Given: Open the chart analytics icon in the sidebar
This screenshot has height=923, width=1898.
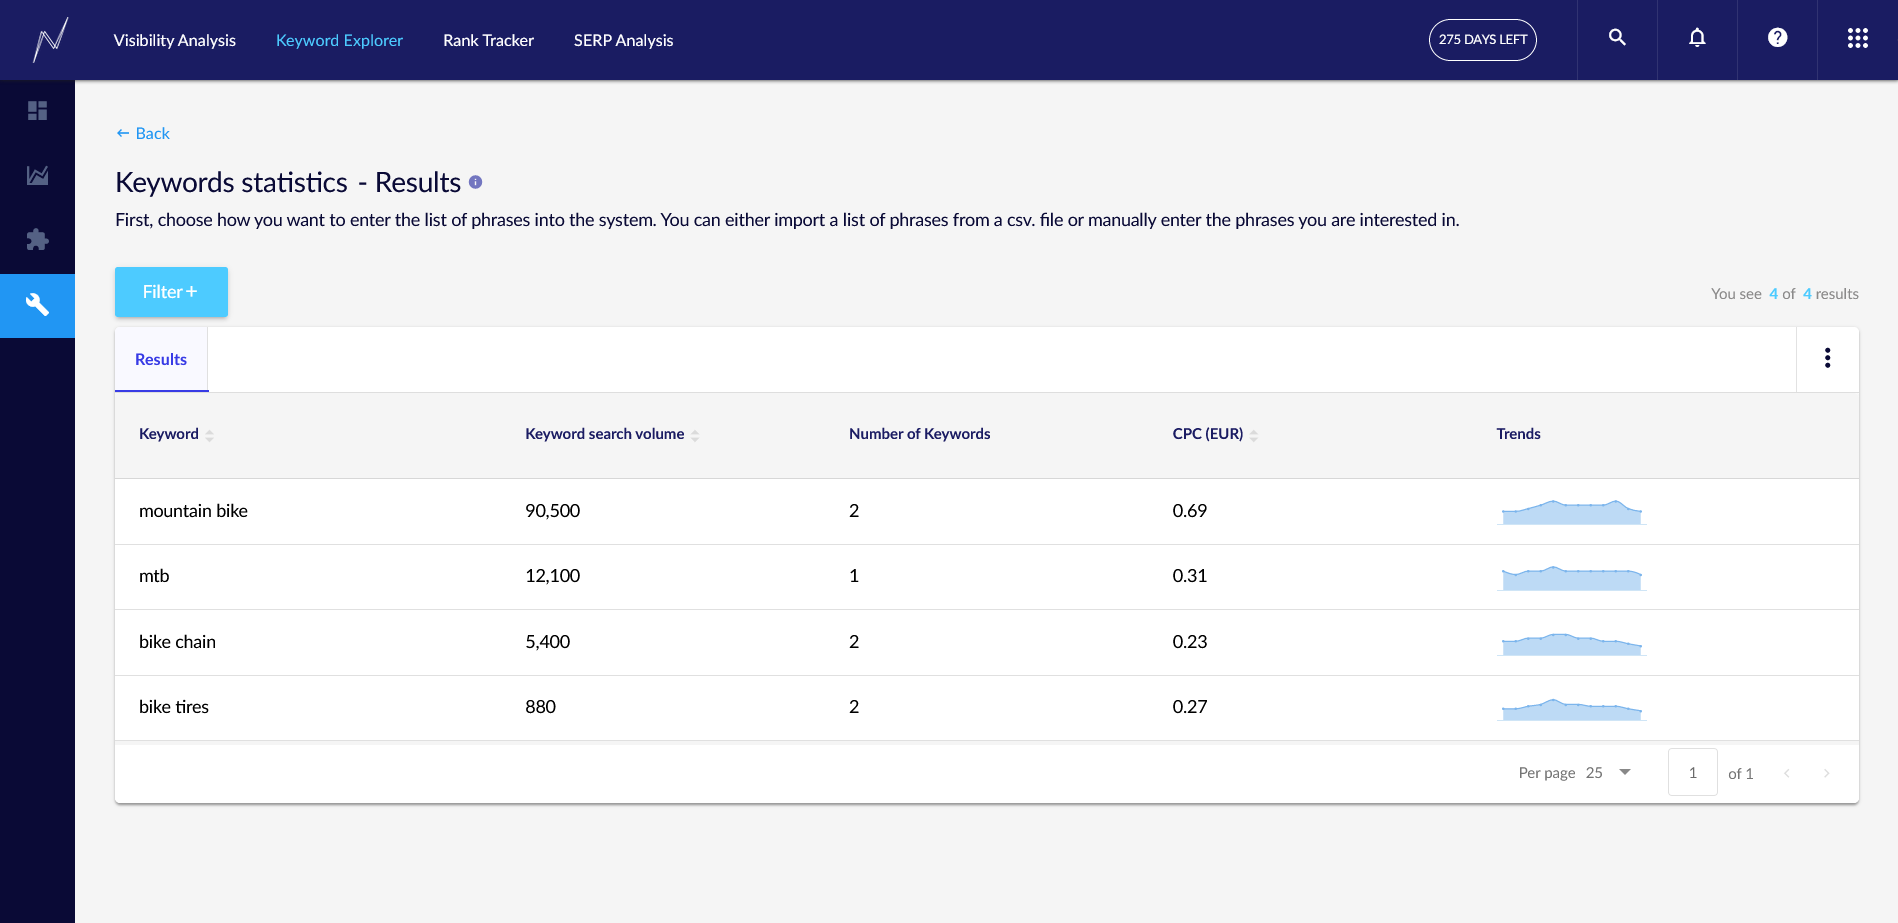Looking at the screenshot, I should tap(37, 176).
